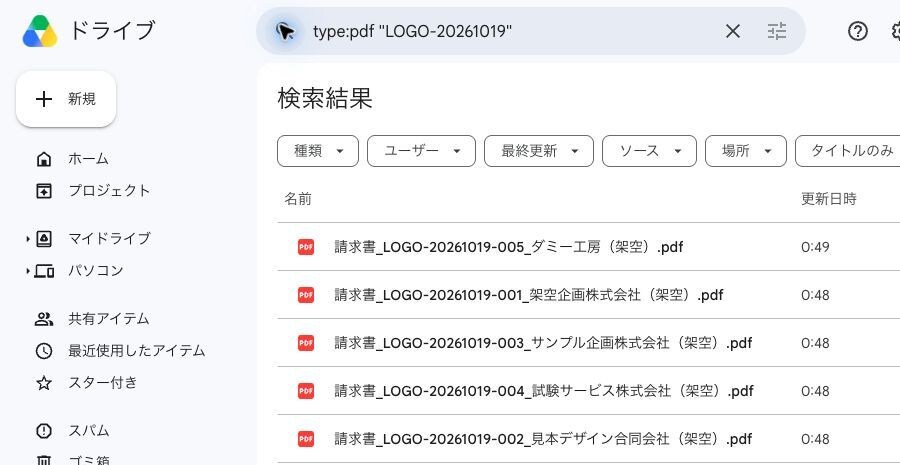Click the search icon in search bar
This screenshot has height=465, width=900.
[x=285, y=31]
